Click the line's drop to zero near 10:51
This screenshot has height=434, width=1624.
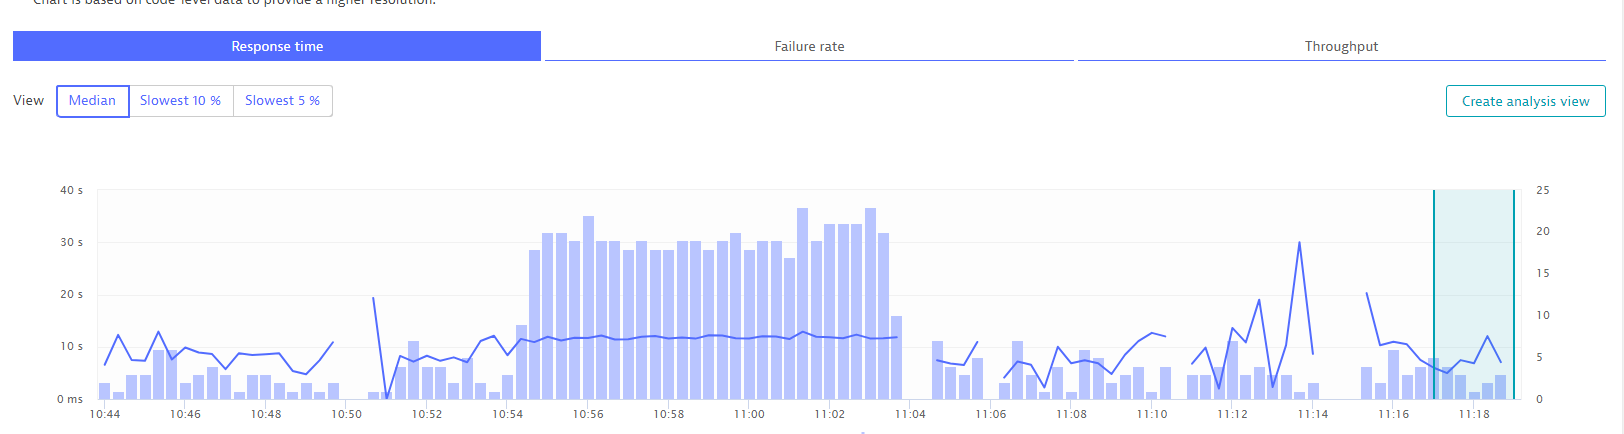click(387, 397)
